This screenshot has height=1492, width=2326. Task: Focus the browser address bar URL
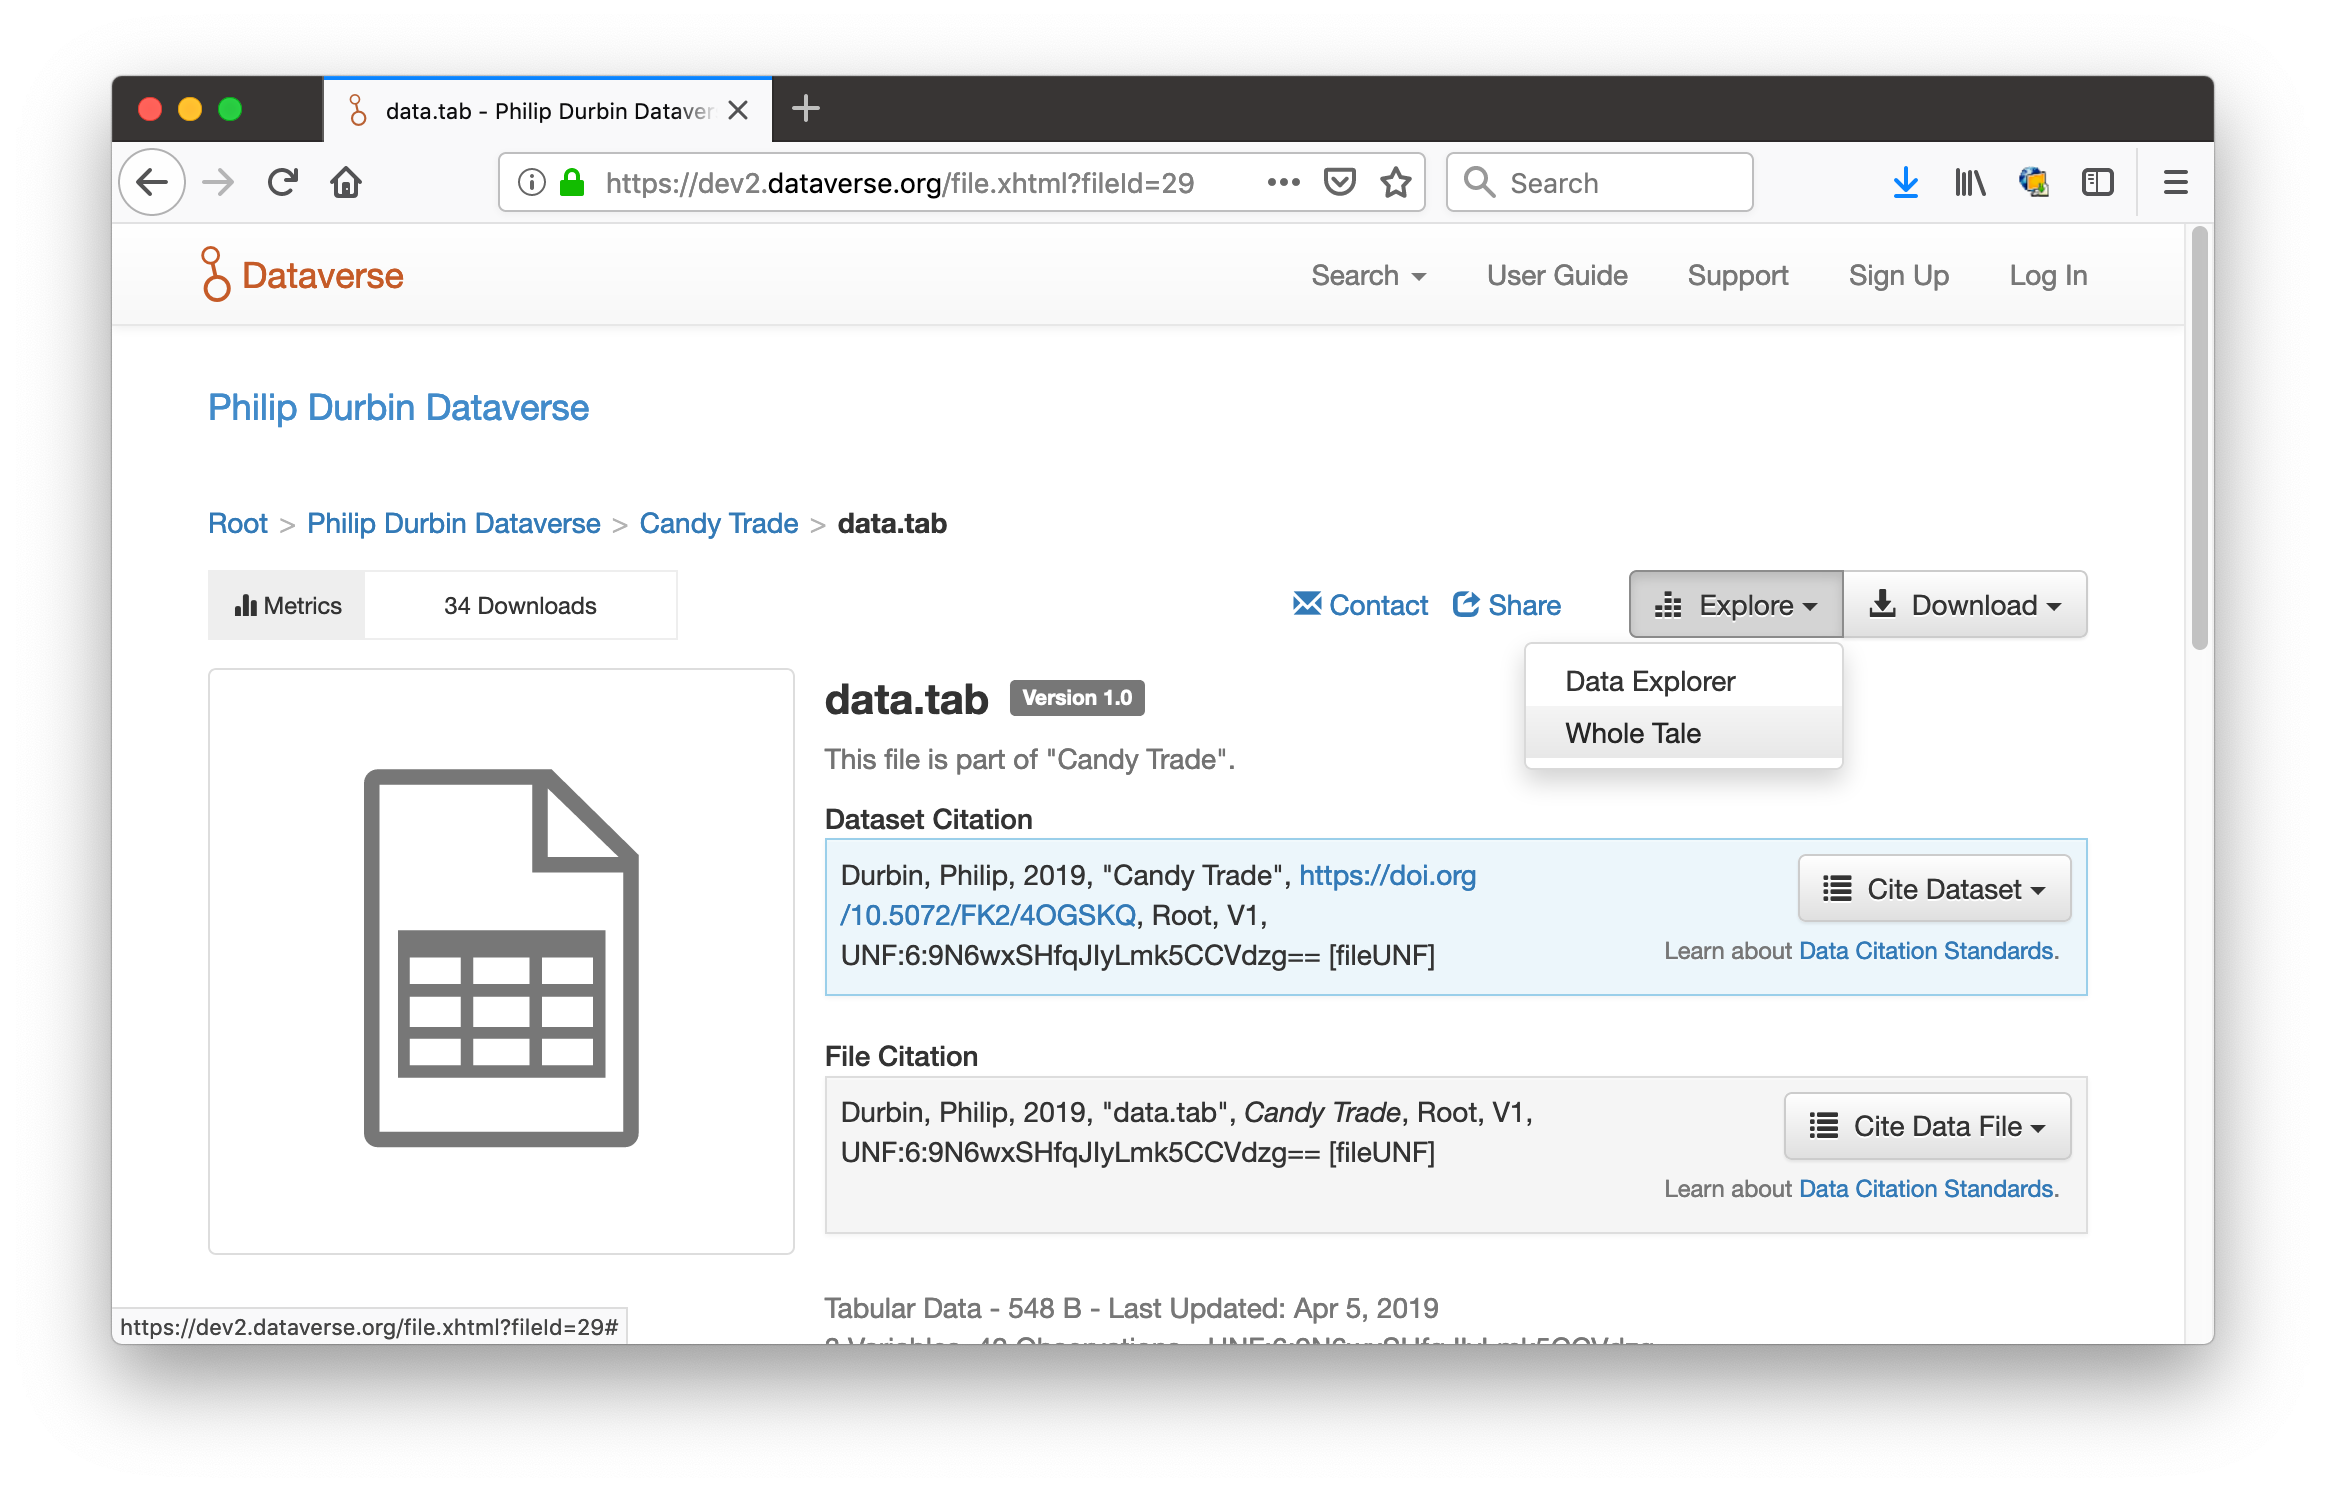click(900, 183)
